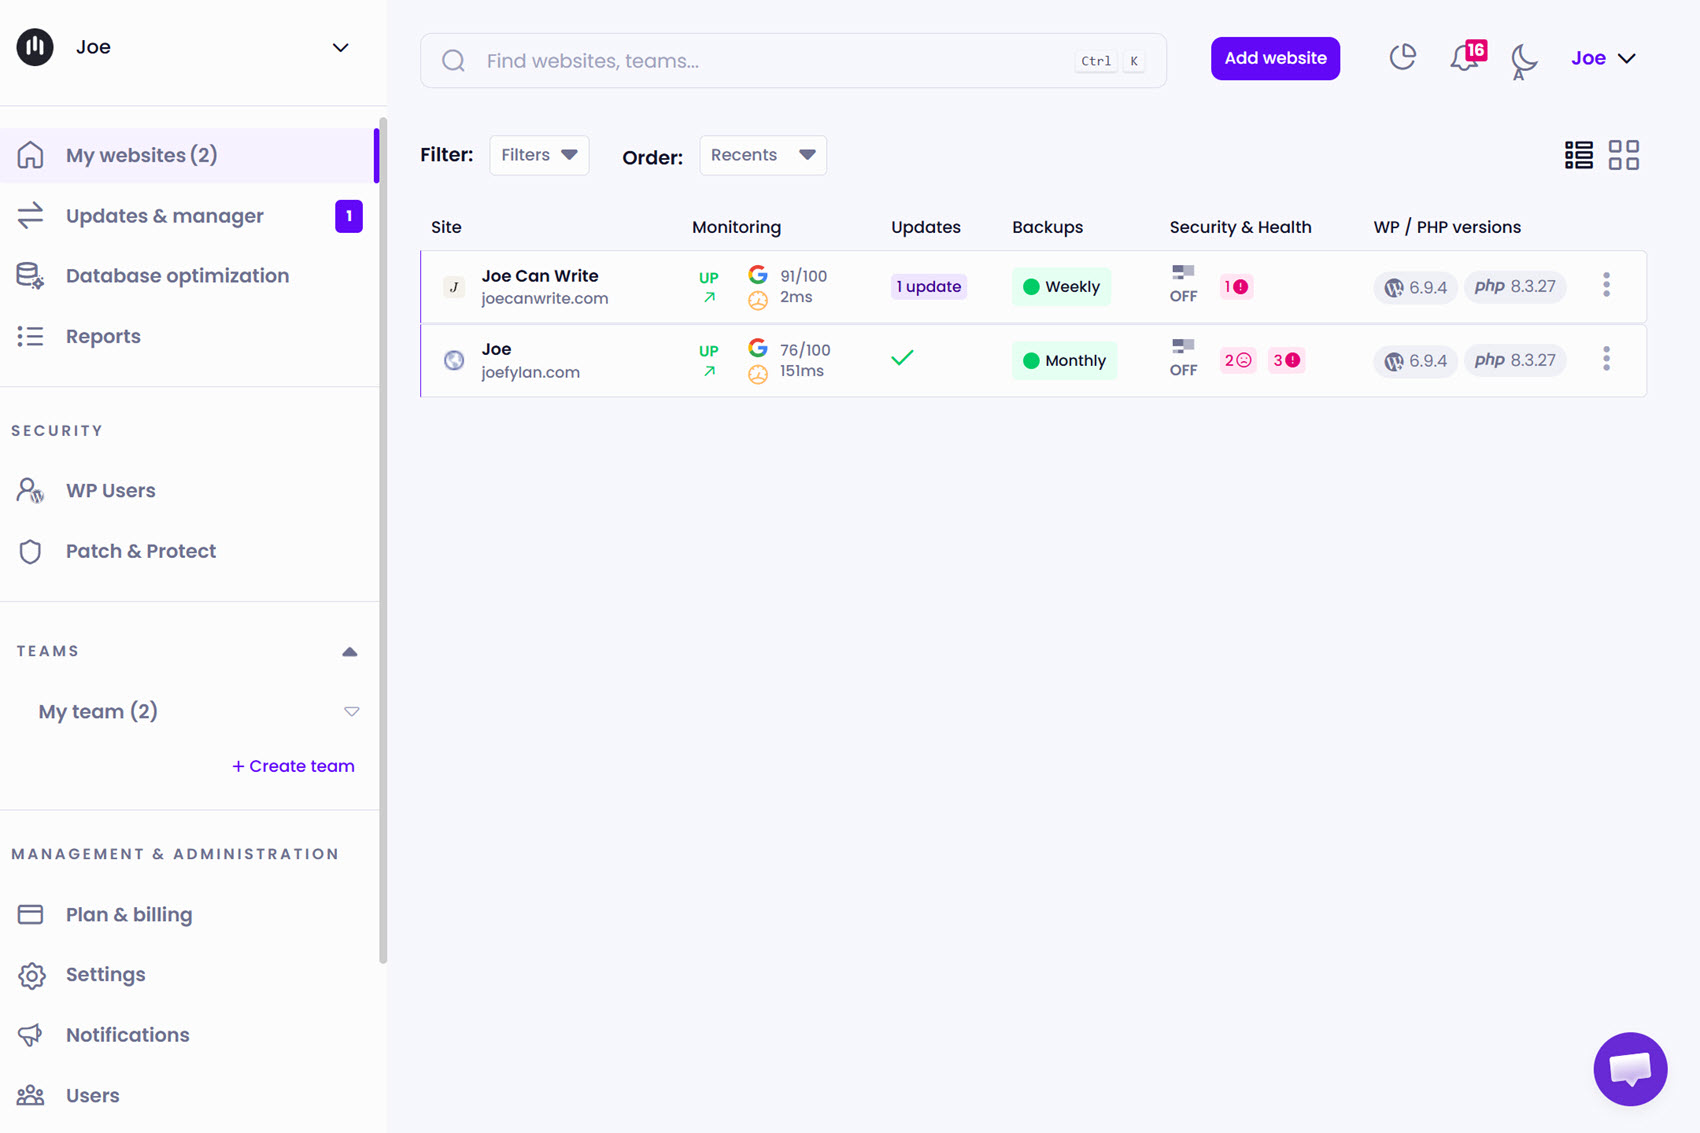Viewport: 1700px width, 1133px height.
Task: Enable dark mode with the moon icon
Action: pyautogui.click(x=1522, y=60)
